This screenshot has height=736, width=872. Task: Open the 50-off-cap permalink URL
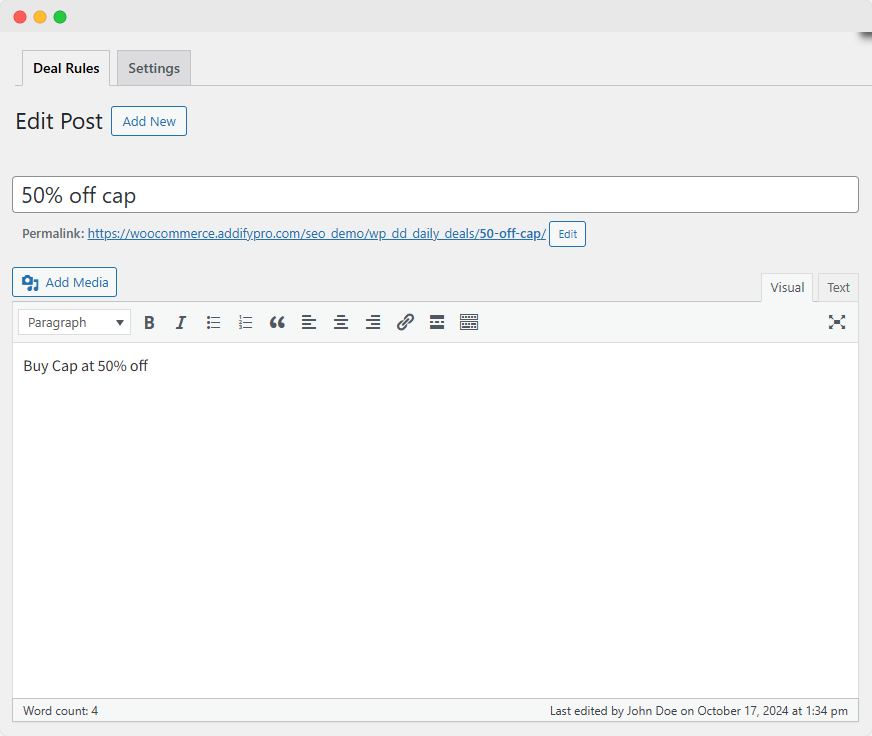click(x=316, y=234)
